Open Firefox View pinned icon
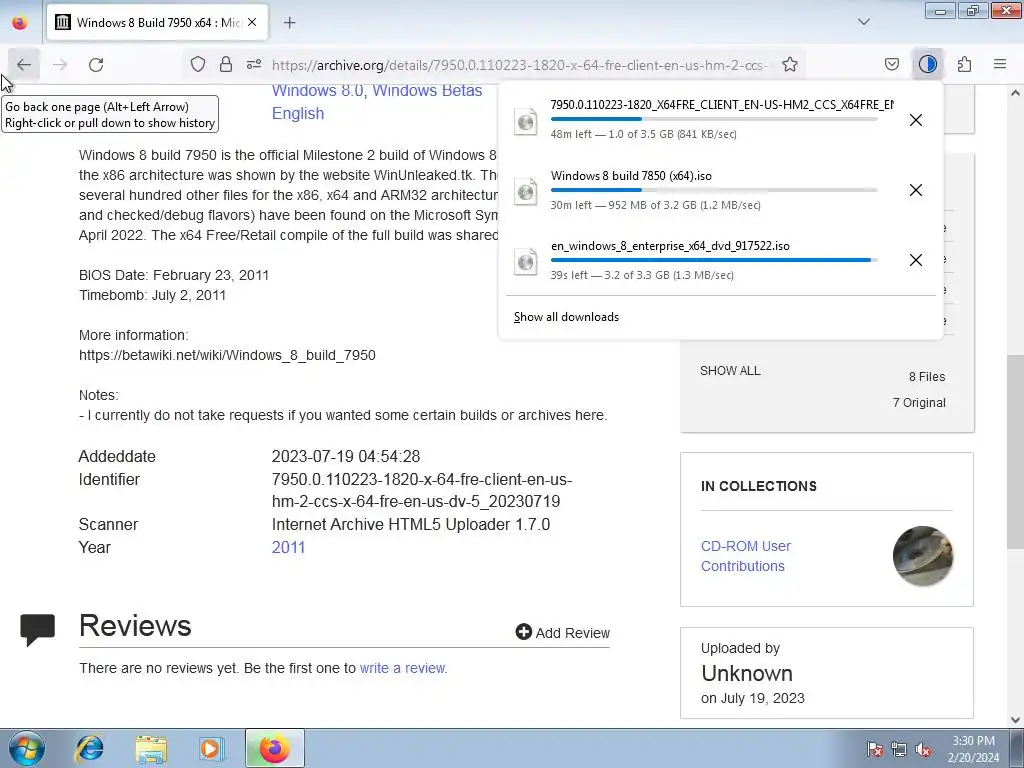Image resolution: width=1024 pixels, height=768 pixels. 20,22
